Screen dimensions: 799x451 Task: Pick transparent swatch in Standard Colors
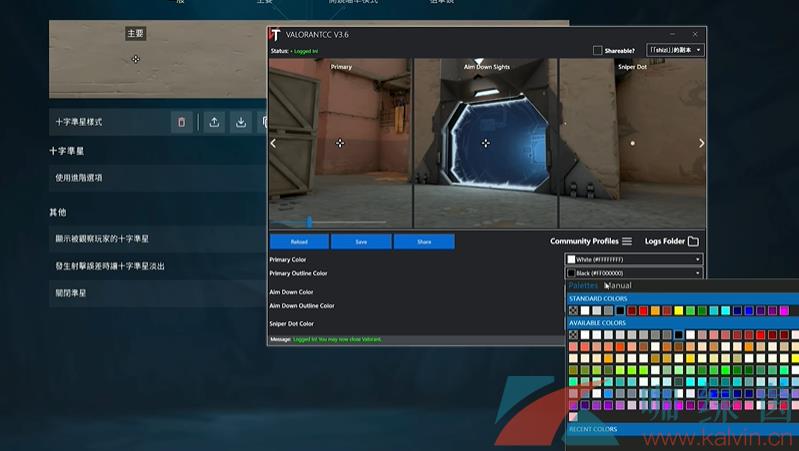coord(573,310)
